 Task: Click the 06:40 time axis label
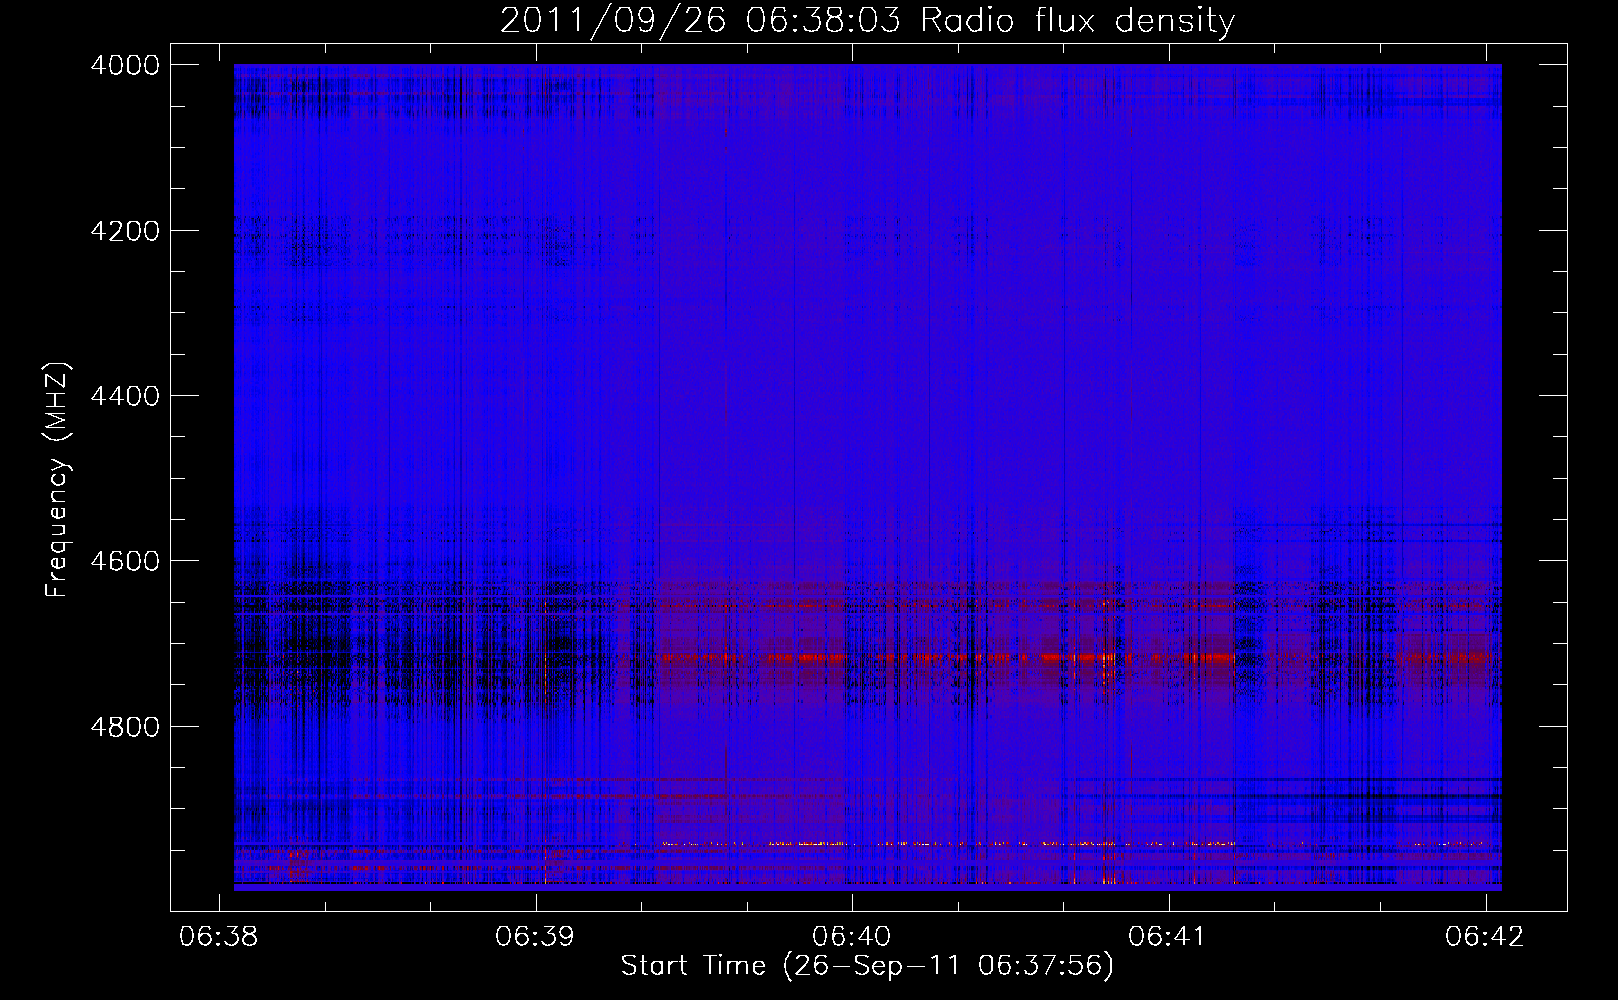click(x=852, y=936)
